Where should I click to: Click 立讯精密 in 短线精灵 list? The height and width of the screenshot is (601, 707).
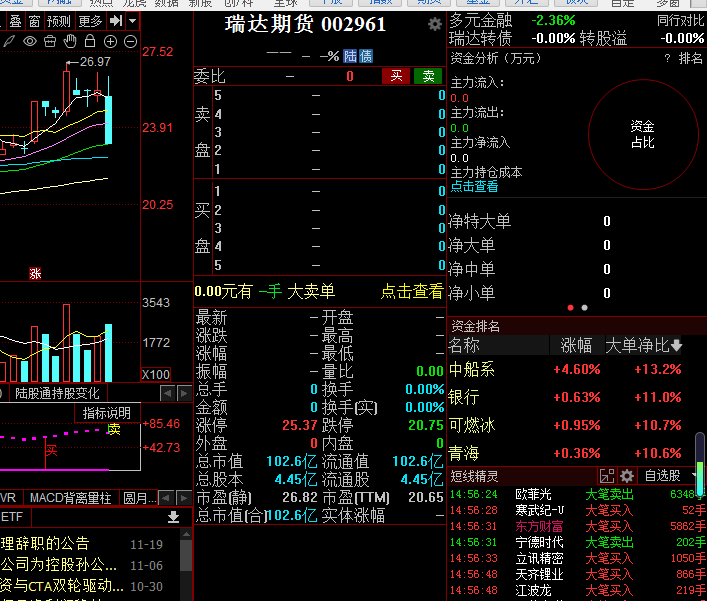coord(539,558)
